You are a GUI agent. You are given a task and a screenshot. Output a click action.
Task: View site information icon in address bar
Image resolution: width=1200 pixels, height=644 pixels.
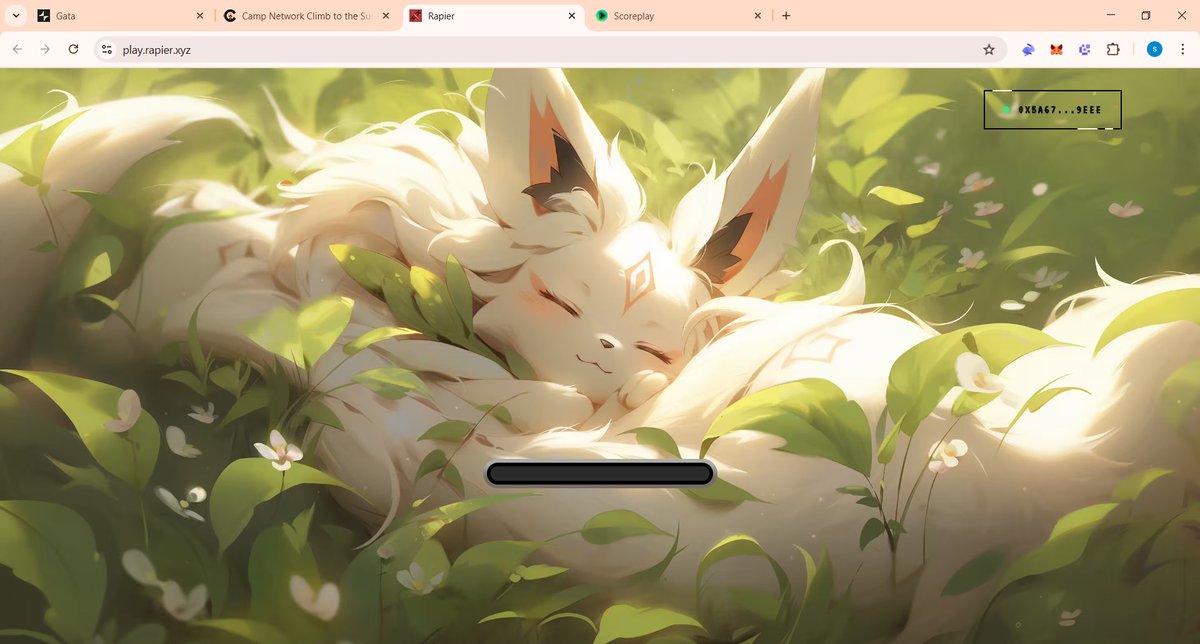(x=108, y=49)
